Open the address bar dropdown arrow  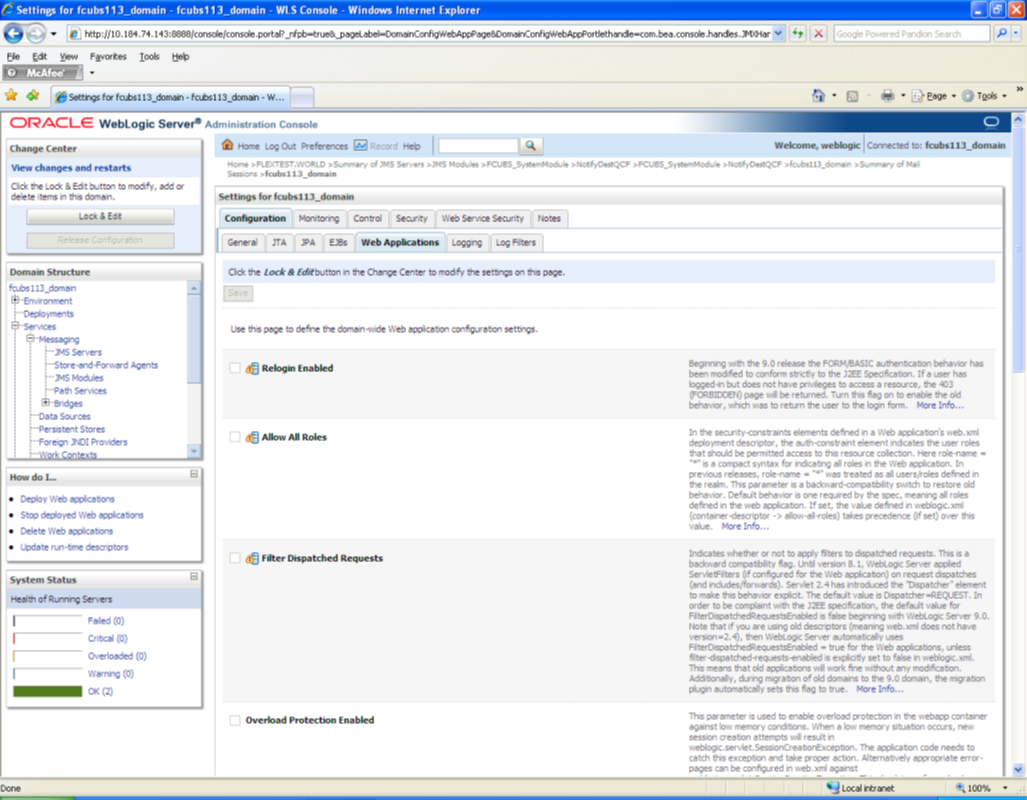(x=777, y=33)
